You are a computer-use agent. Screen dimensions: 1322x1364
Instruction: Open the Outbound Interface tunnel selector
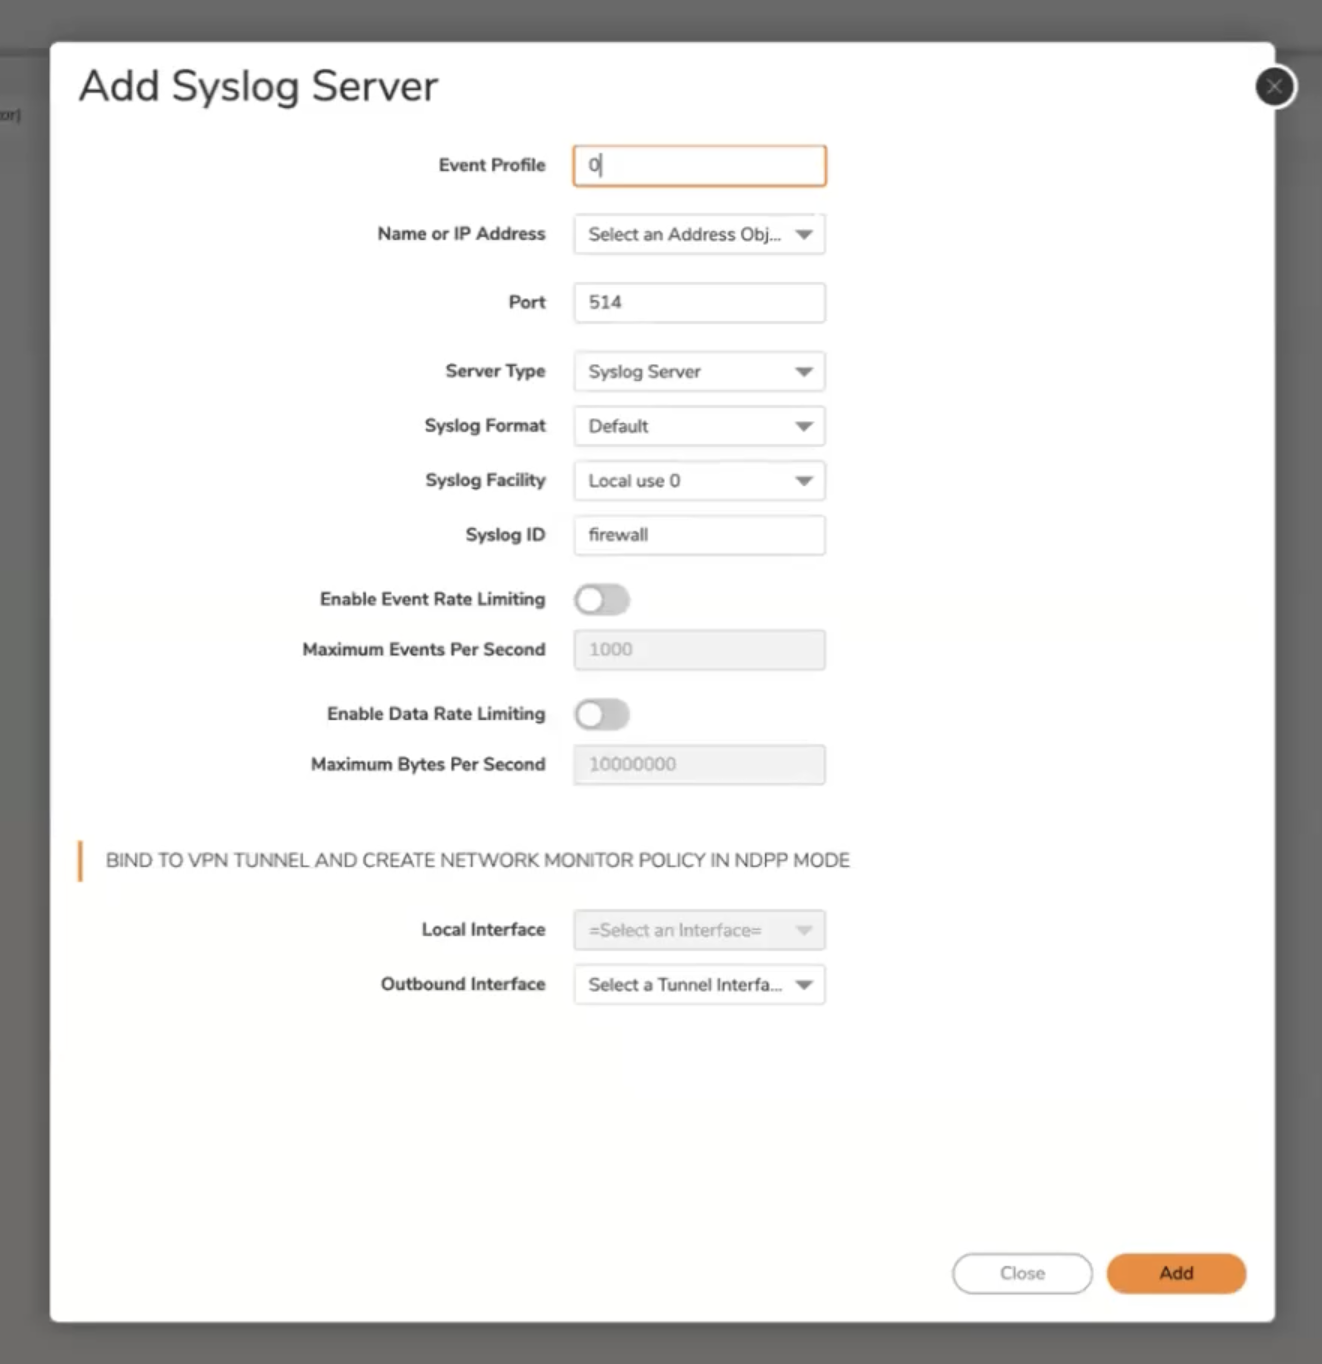[x=698, y=984]
